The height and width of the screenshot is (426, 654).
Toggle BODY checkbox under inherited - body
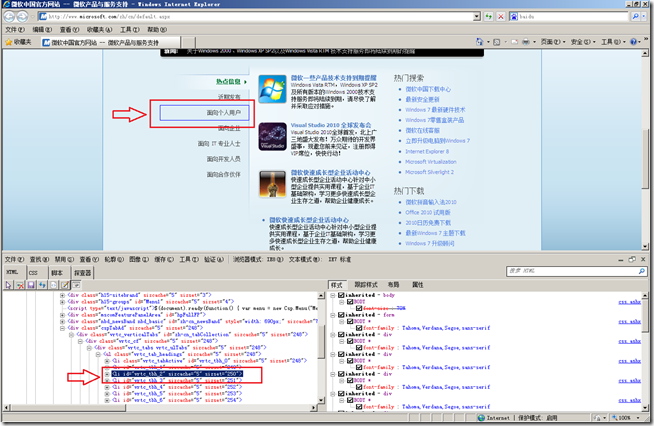(350, 301)
